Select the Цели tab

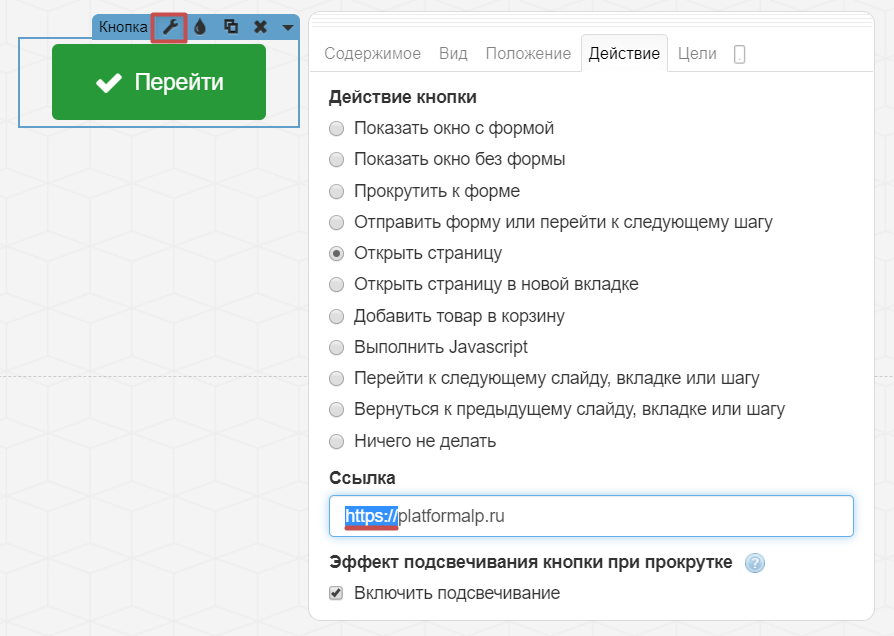click(x=697, y=54)
